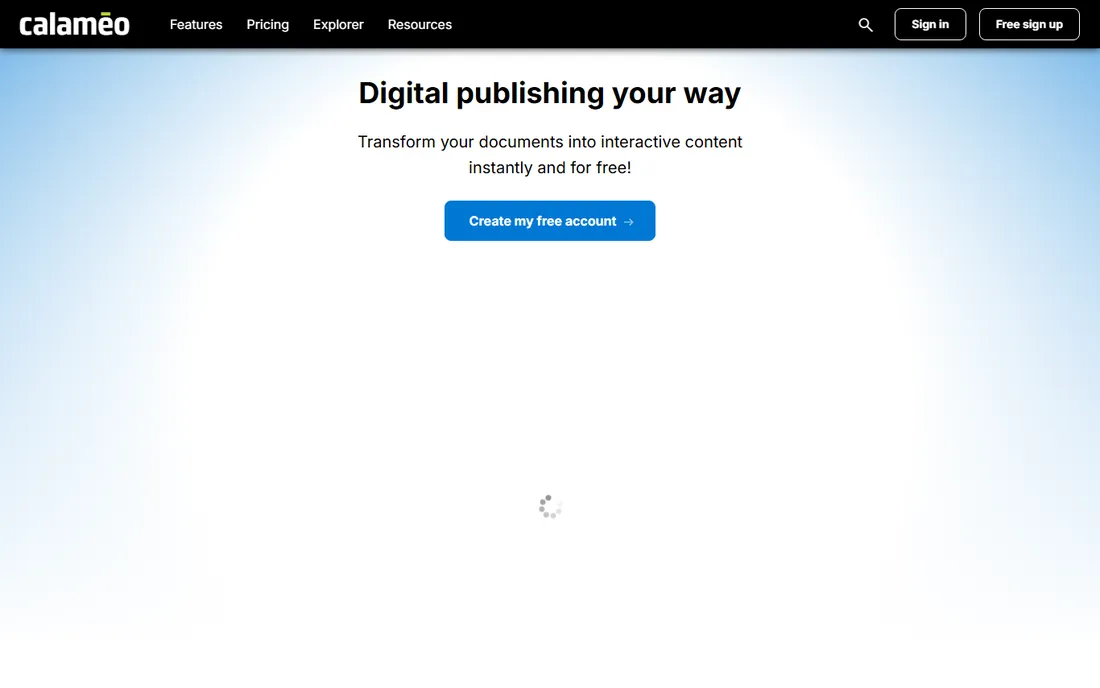Click the 'Transform your documents' subtitle text
This screenshot has height=688, width=1100.
tap(550, 154)
